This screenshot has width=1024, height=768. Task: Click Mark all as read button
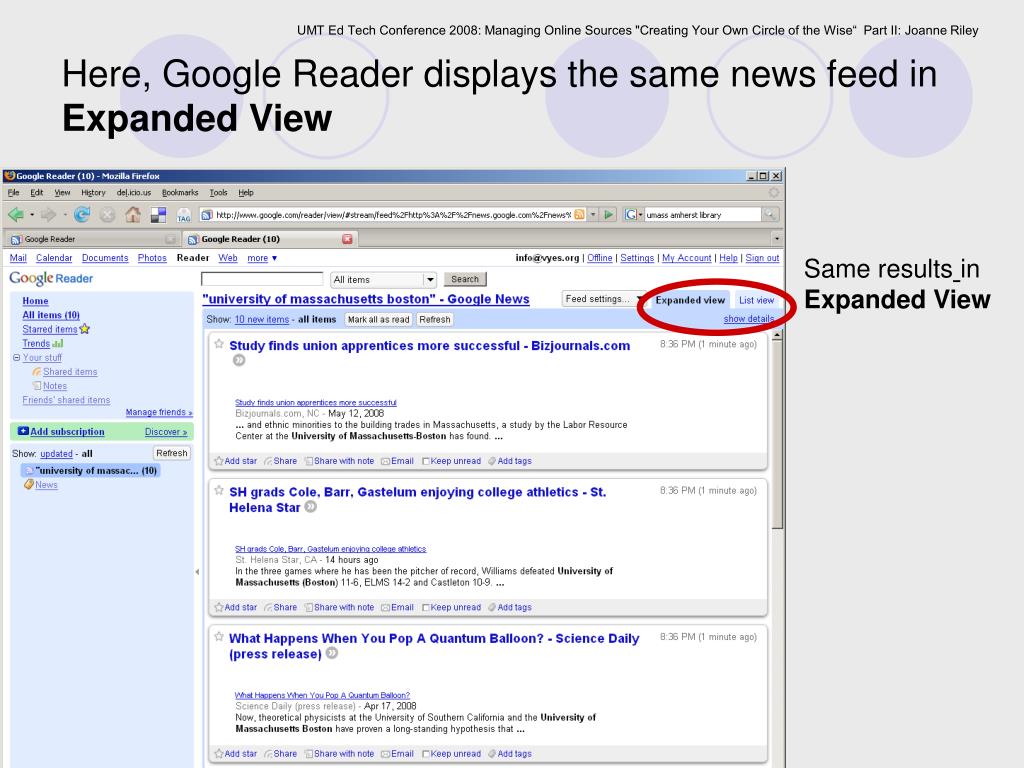pyautogui.click(x=378, y=319)
